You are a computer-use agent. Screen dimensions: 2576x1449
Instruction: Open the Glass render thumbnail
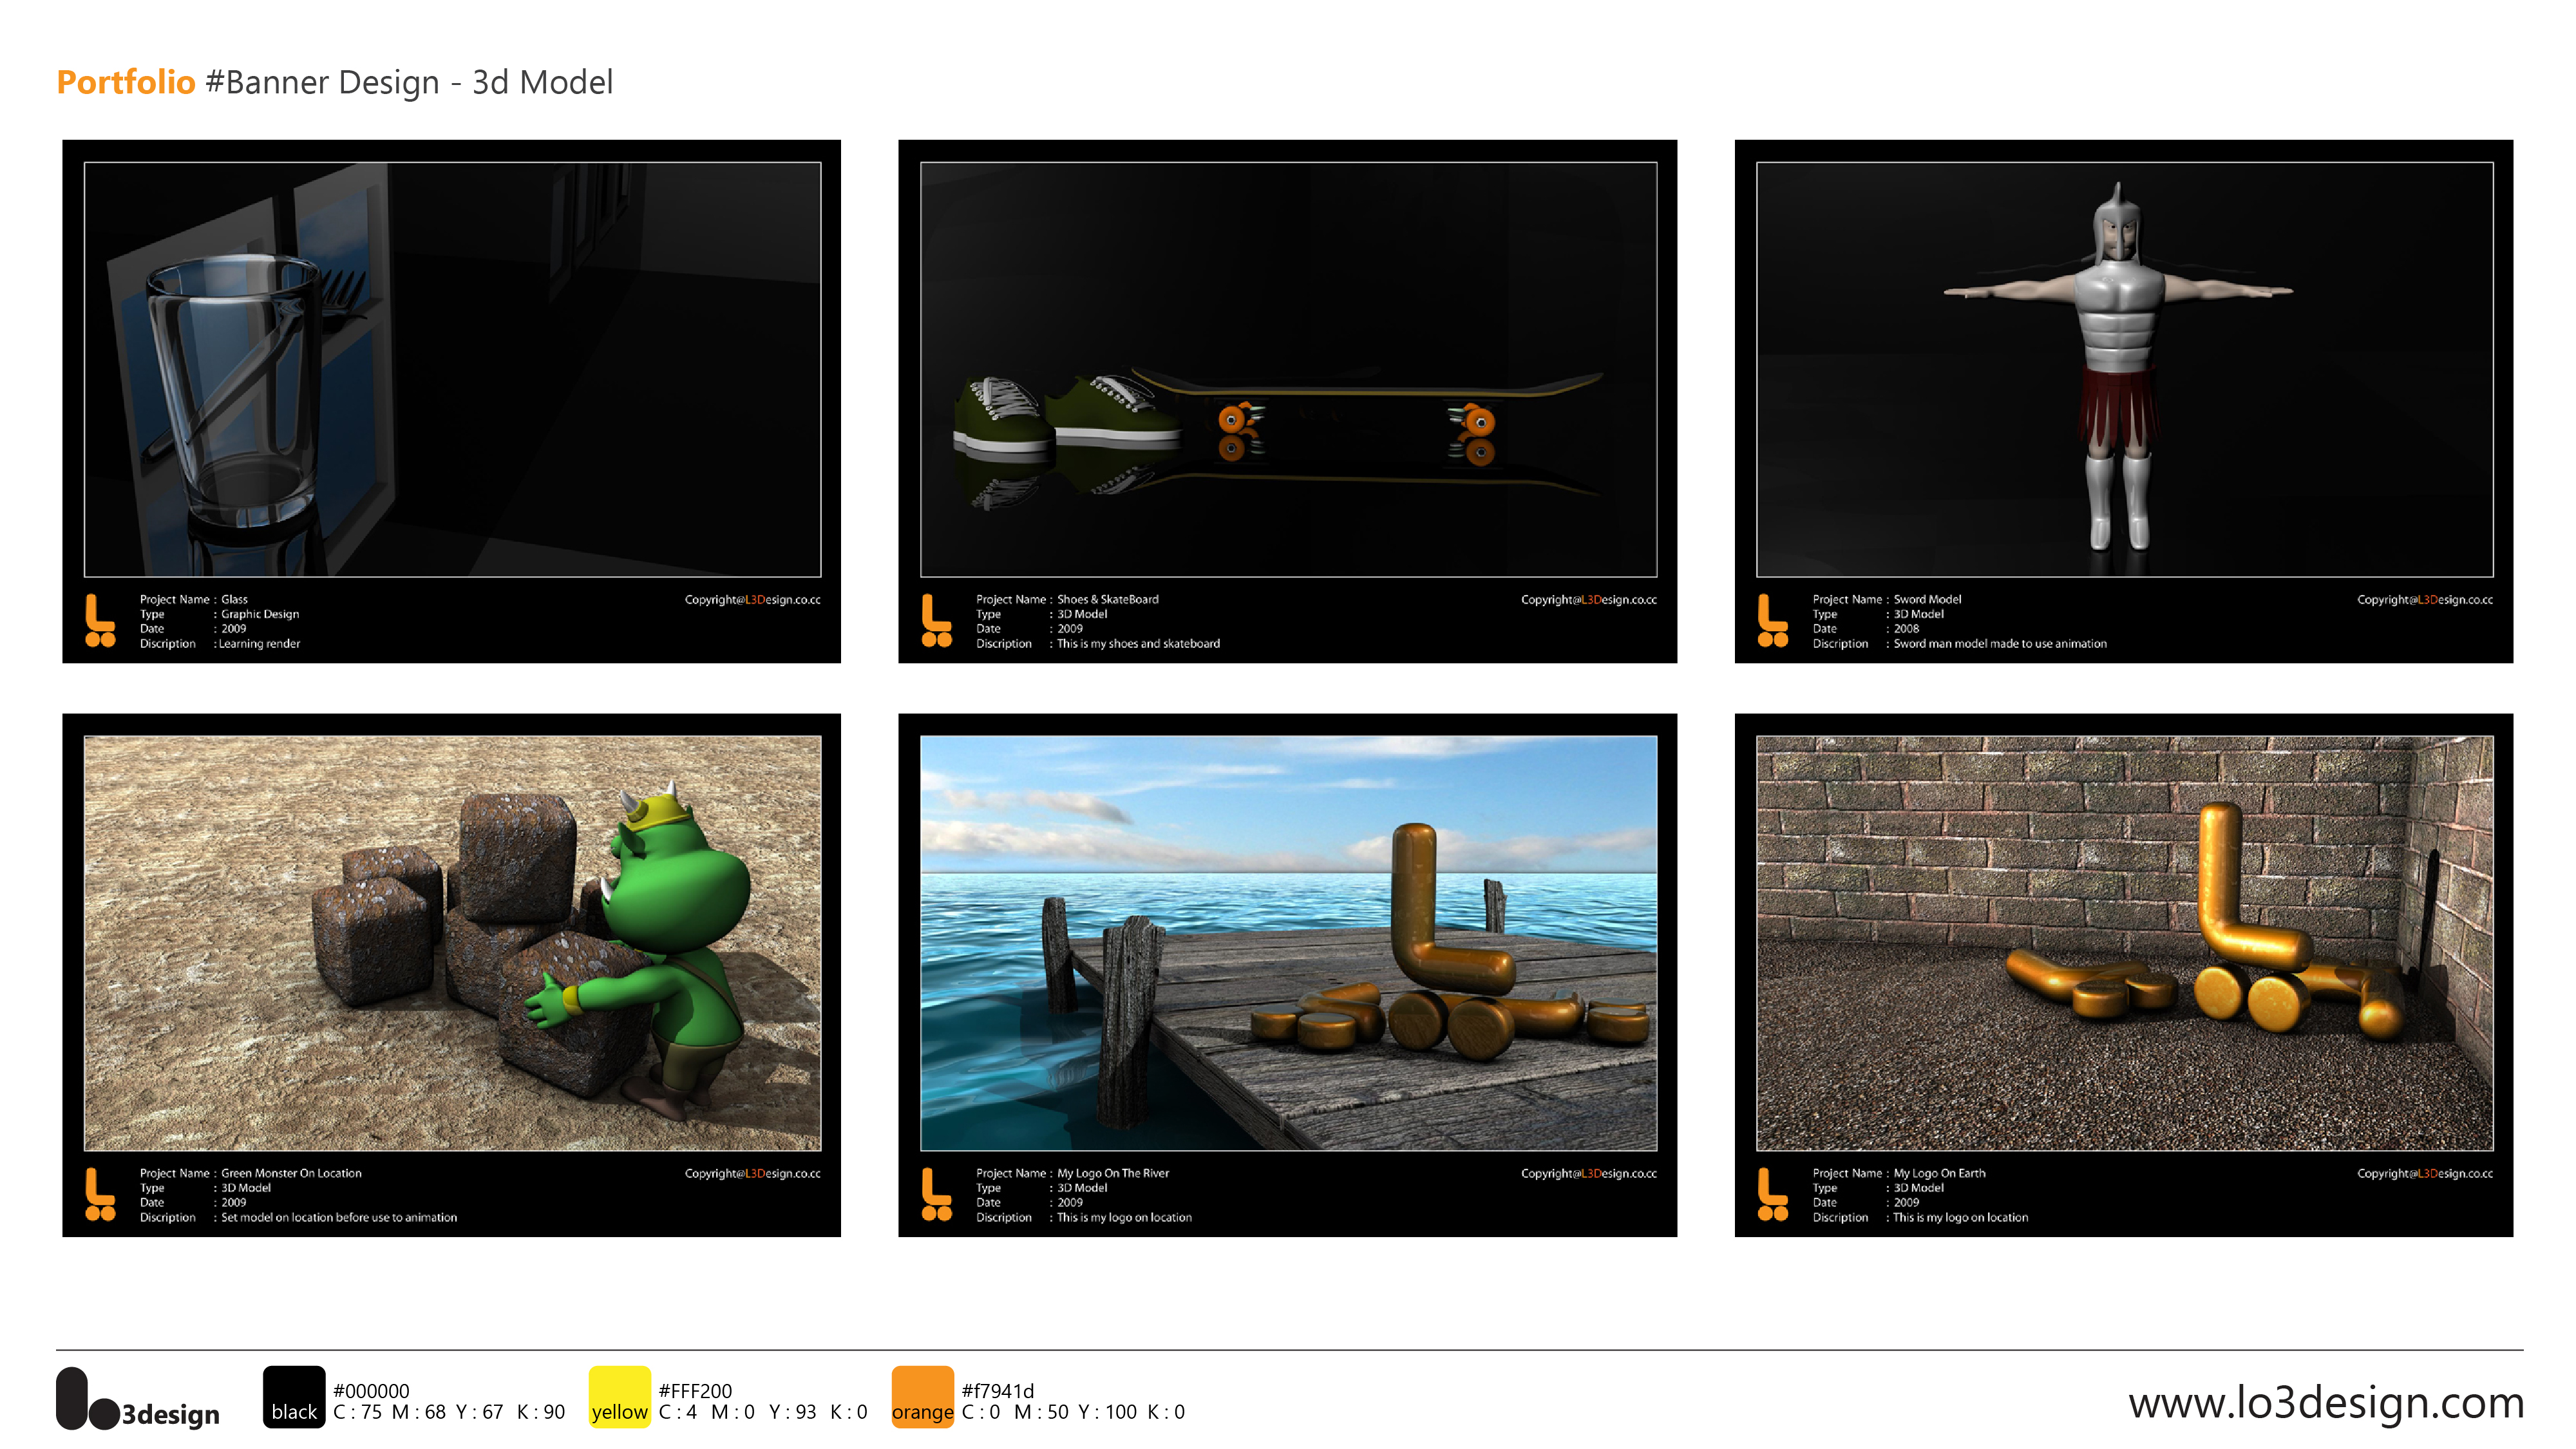point(452,369)
